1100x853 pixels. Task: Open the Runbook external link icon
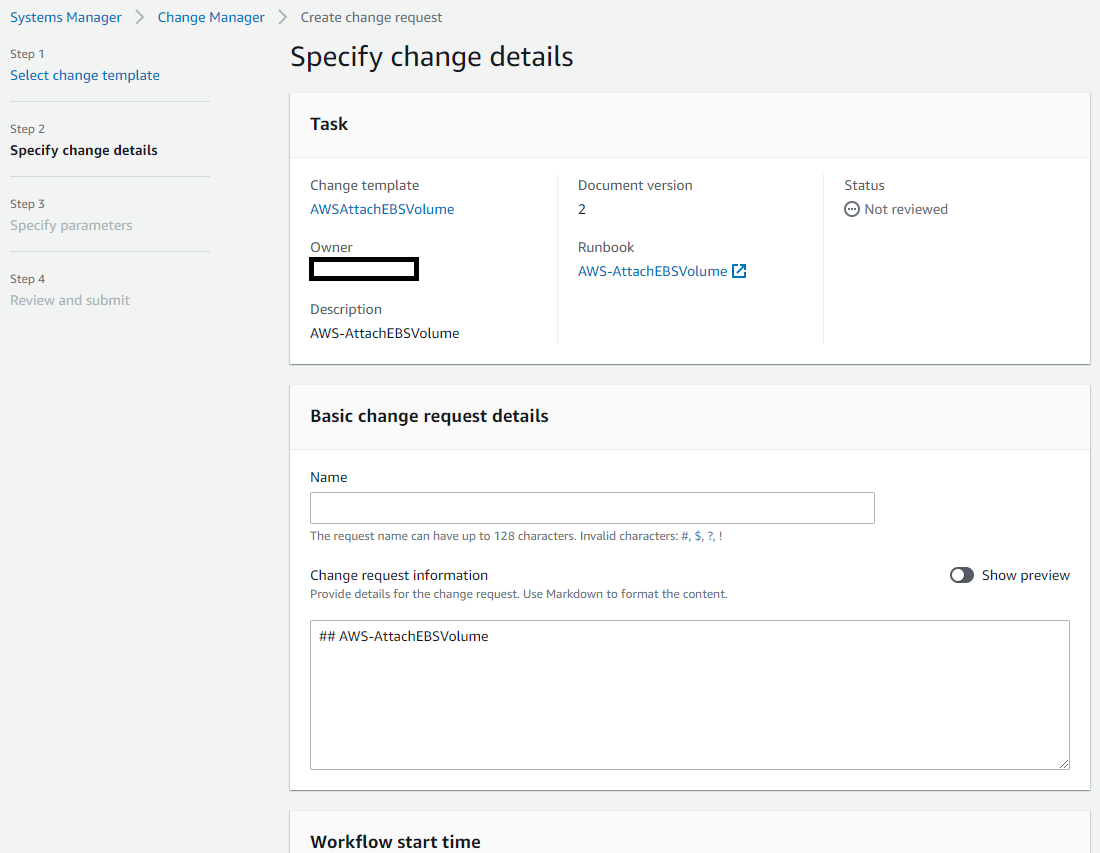coord(739,271)
